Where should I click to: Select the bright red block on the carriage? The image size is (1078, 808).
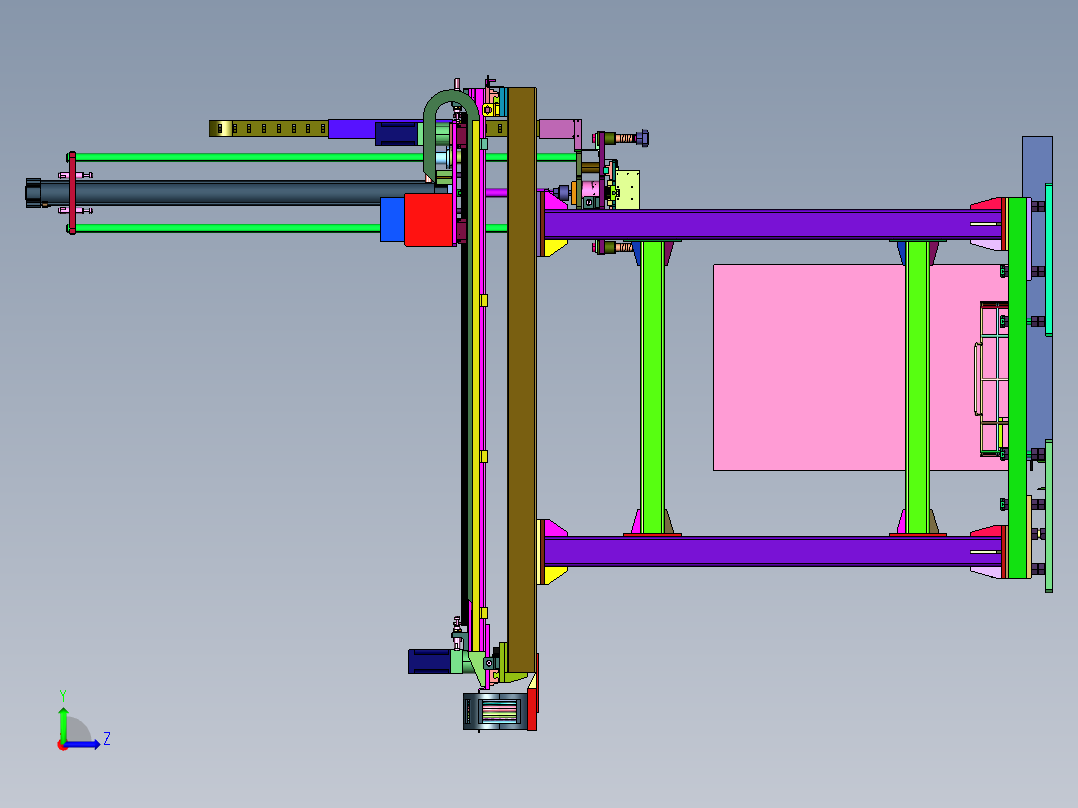pyautogui.click(x=430, y=219)
